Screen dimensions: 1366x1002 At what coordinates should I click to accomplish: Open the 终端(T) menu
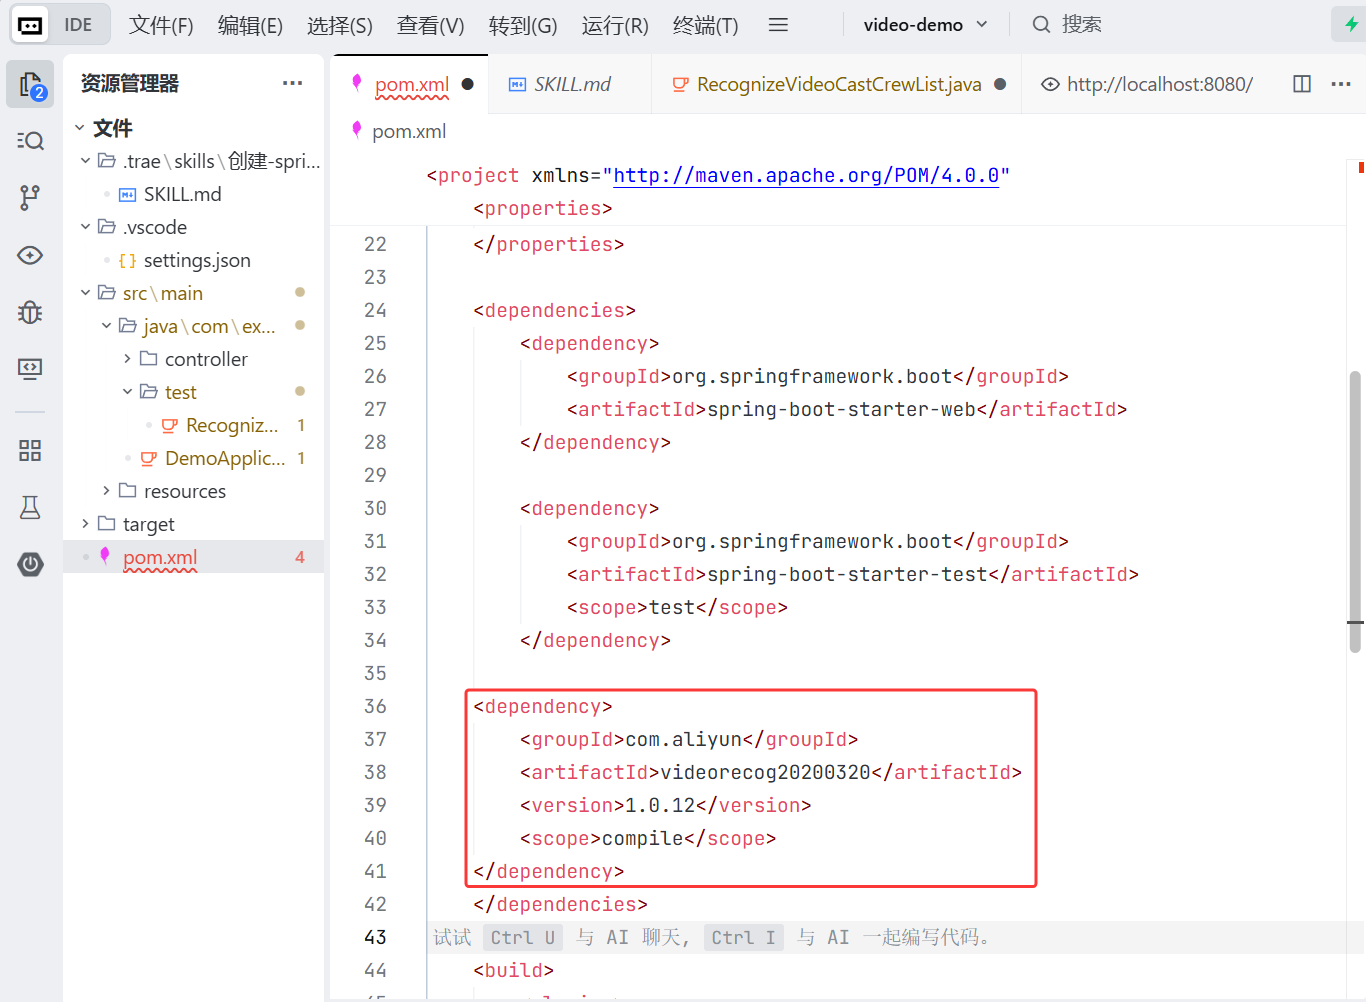(x=705, y=25)
